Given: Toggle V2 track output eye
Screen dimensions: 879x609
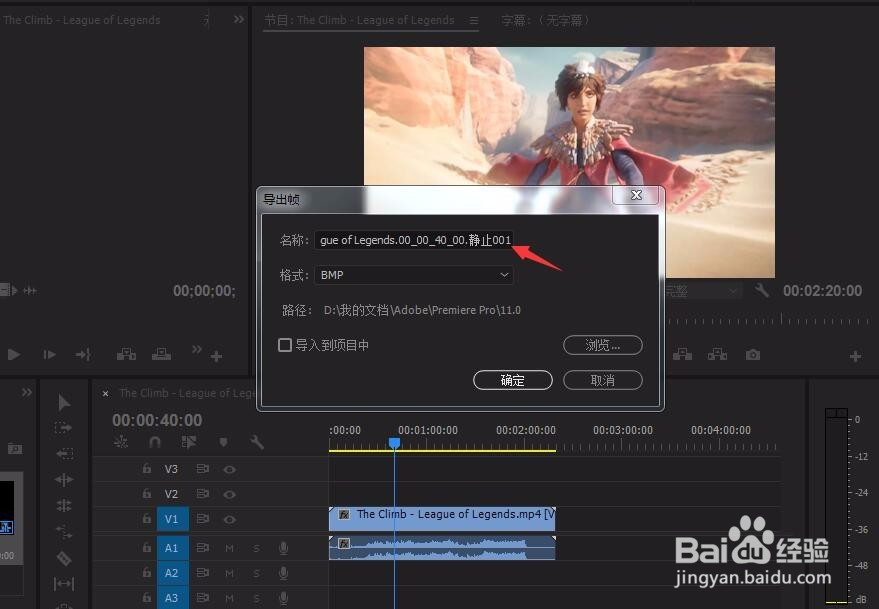Looking at the screenshot, I should coord(229,495).
